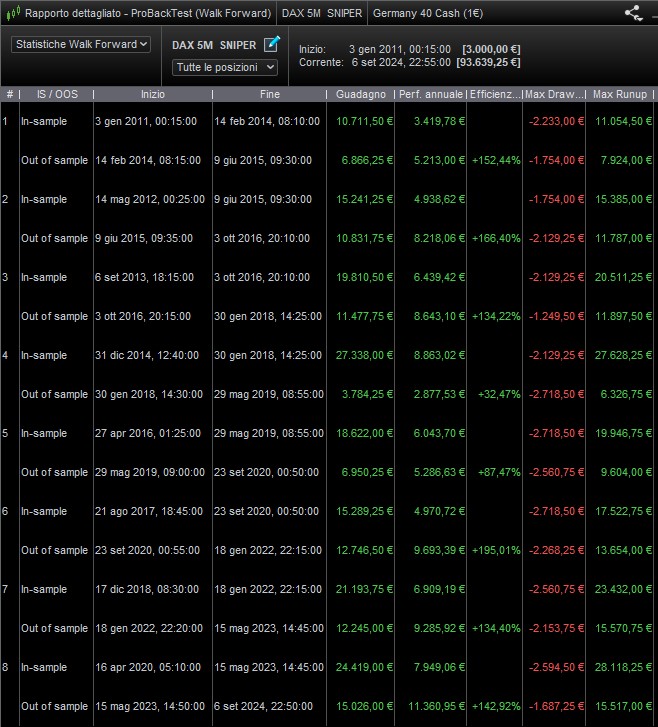Select the DAX 5M SNIPER title tab

click(322, 13)
